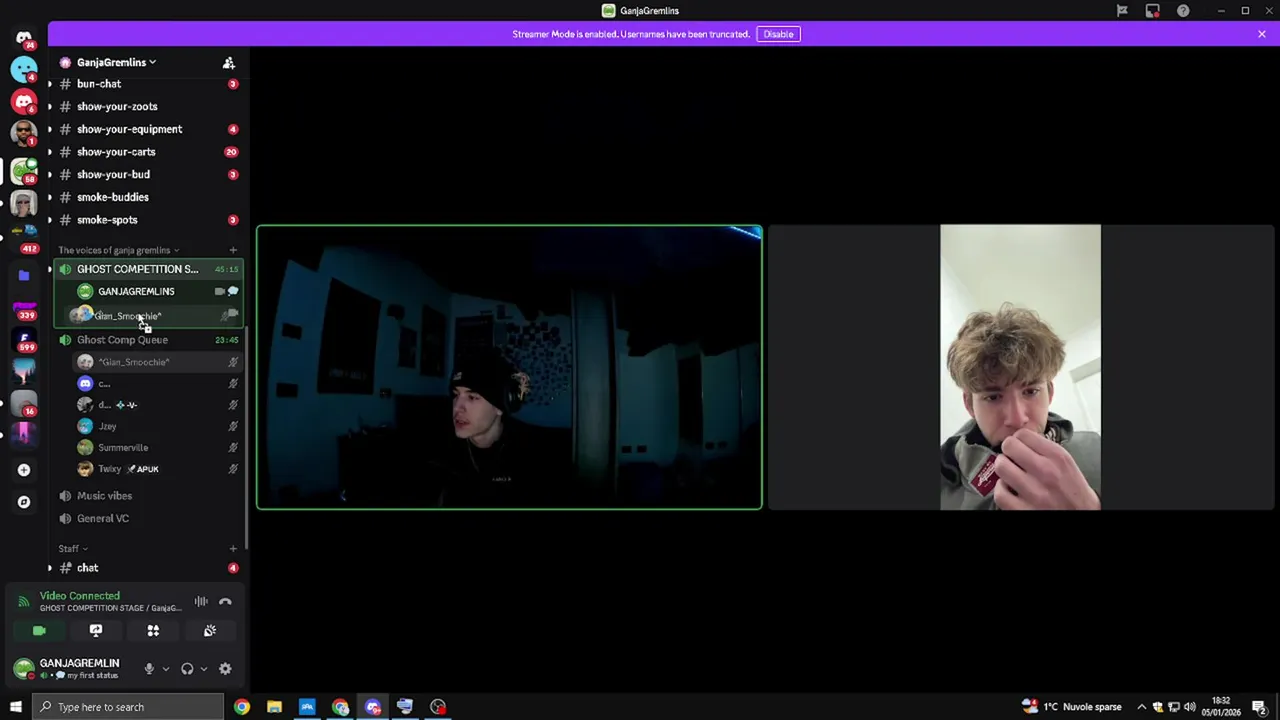Expand threads arrow beside Staff chat
This screenshot has width=1280, height=720.
[50, 568]
